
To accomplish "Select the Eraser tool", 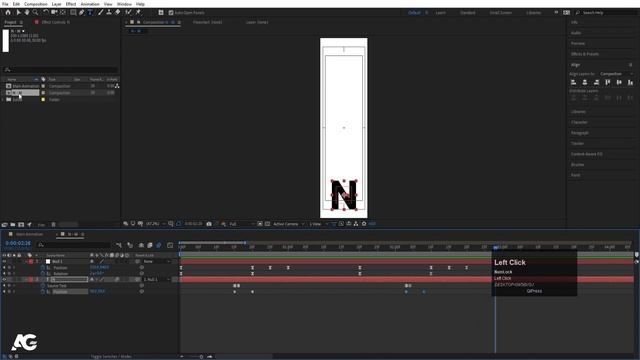I will click(118, 13).
